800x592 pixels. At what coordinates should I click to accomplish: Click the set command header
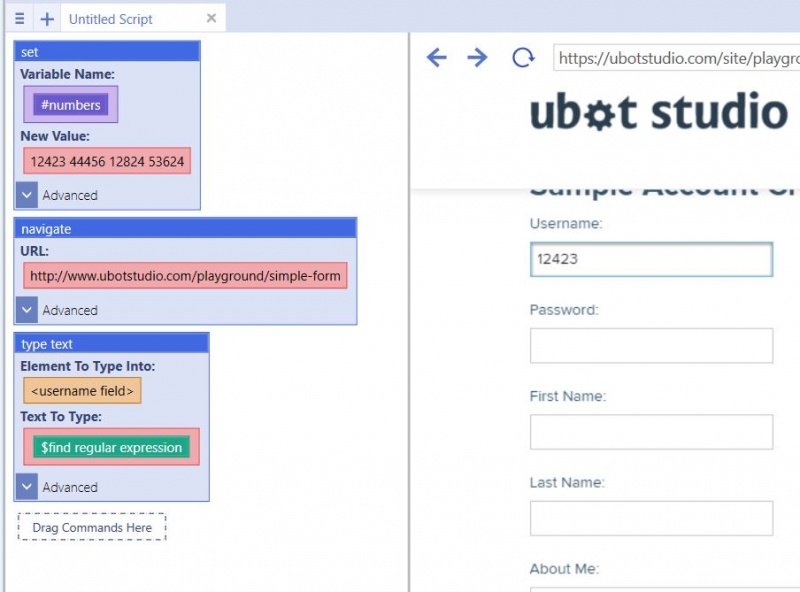(107, 52)
